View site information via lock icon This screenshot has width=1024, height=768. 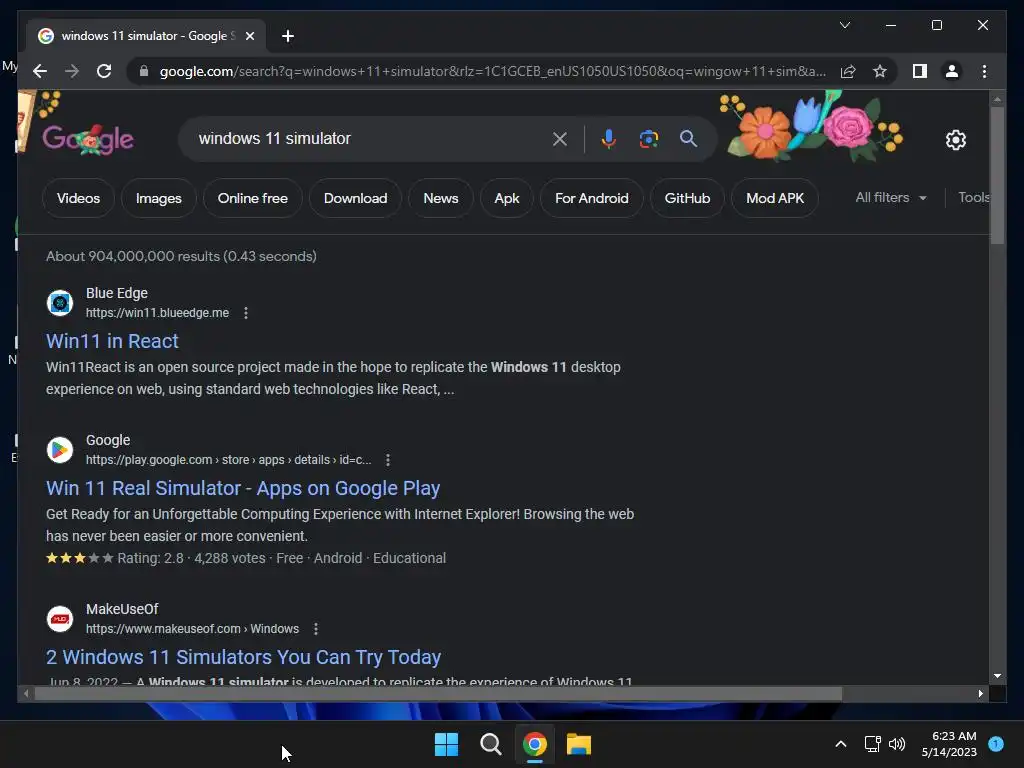pyautogui.click(x=144, y=71)
